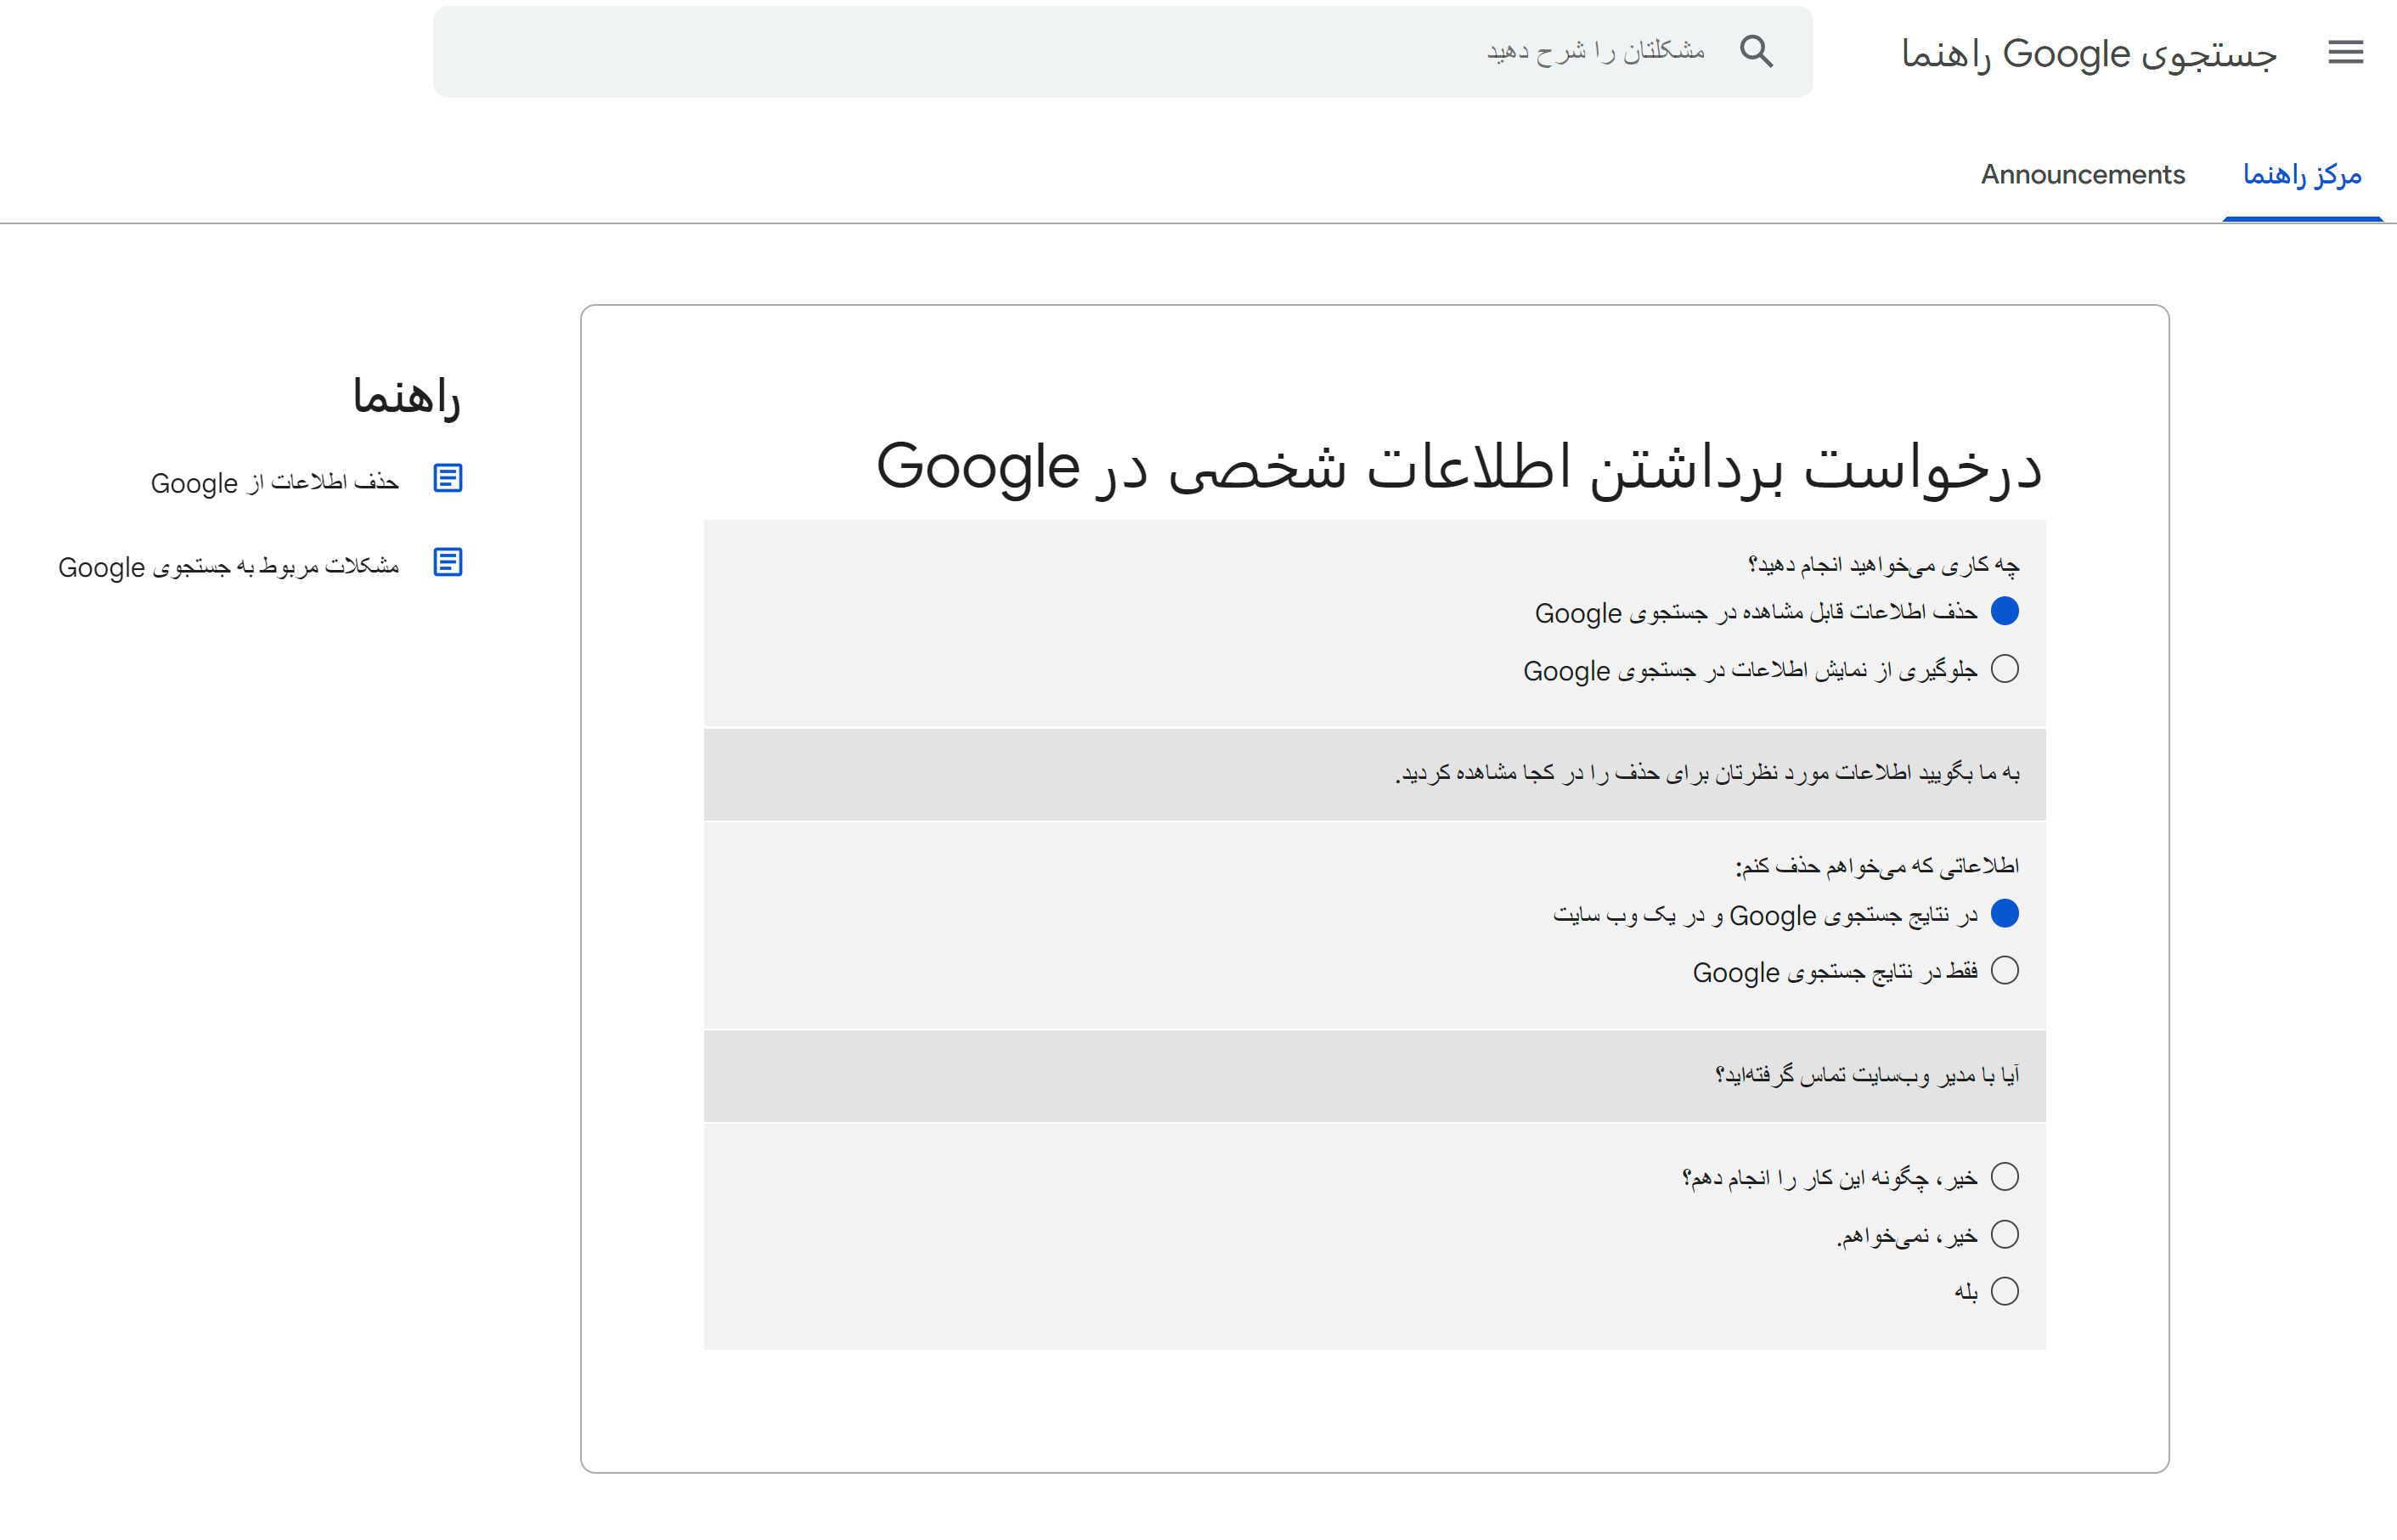The width and height of the screenshot is (2397, 1540).
Task: Click the page title "درخواست برداشتن اطلاعات شخصی"
Action: point(1458,467)
